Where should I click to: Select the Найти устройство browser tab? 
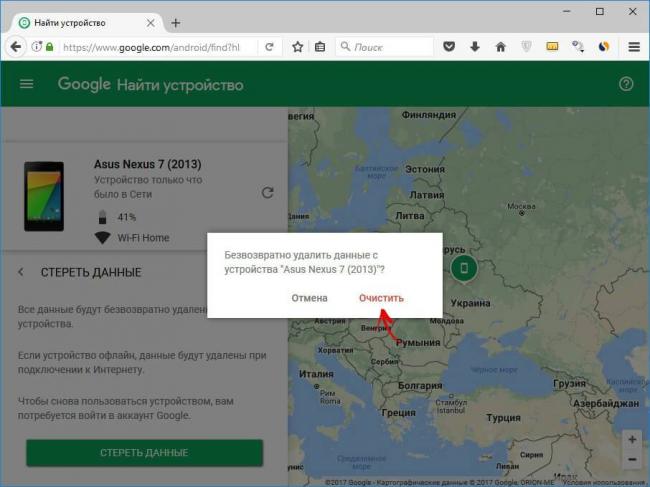point(85,23)
